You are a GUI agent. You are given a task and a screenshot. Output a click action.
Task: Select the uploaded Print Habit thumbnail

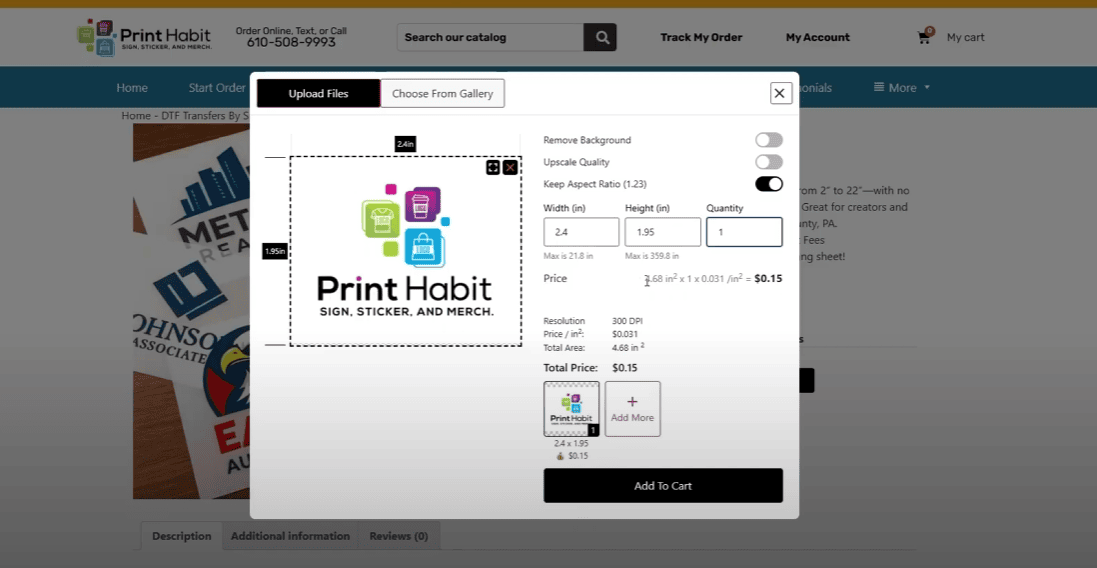[571, 408]
